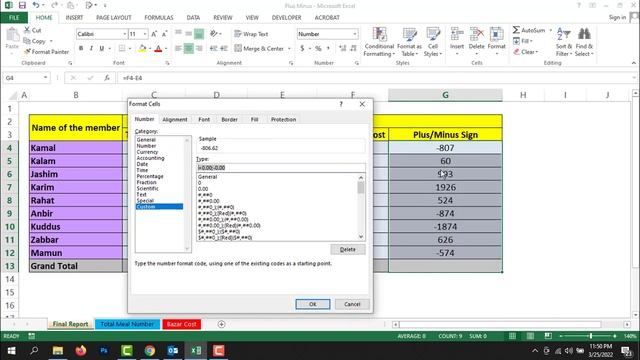Toggle Bold formatting

pos(81,48)
